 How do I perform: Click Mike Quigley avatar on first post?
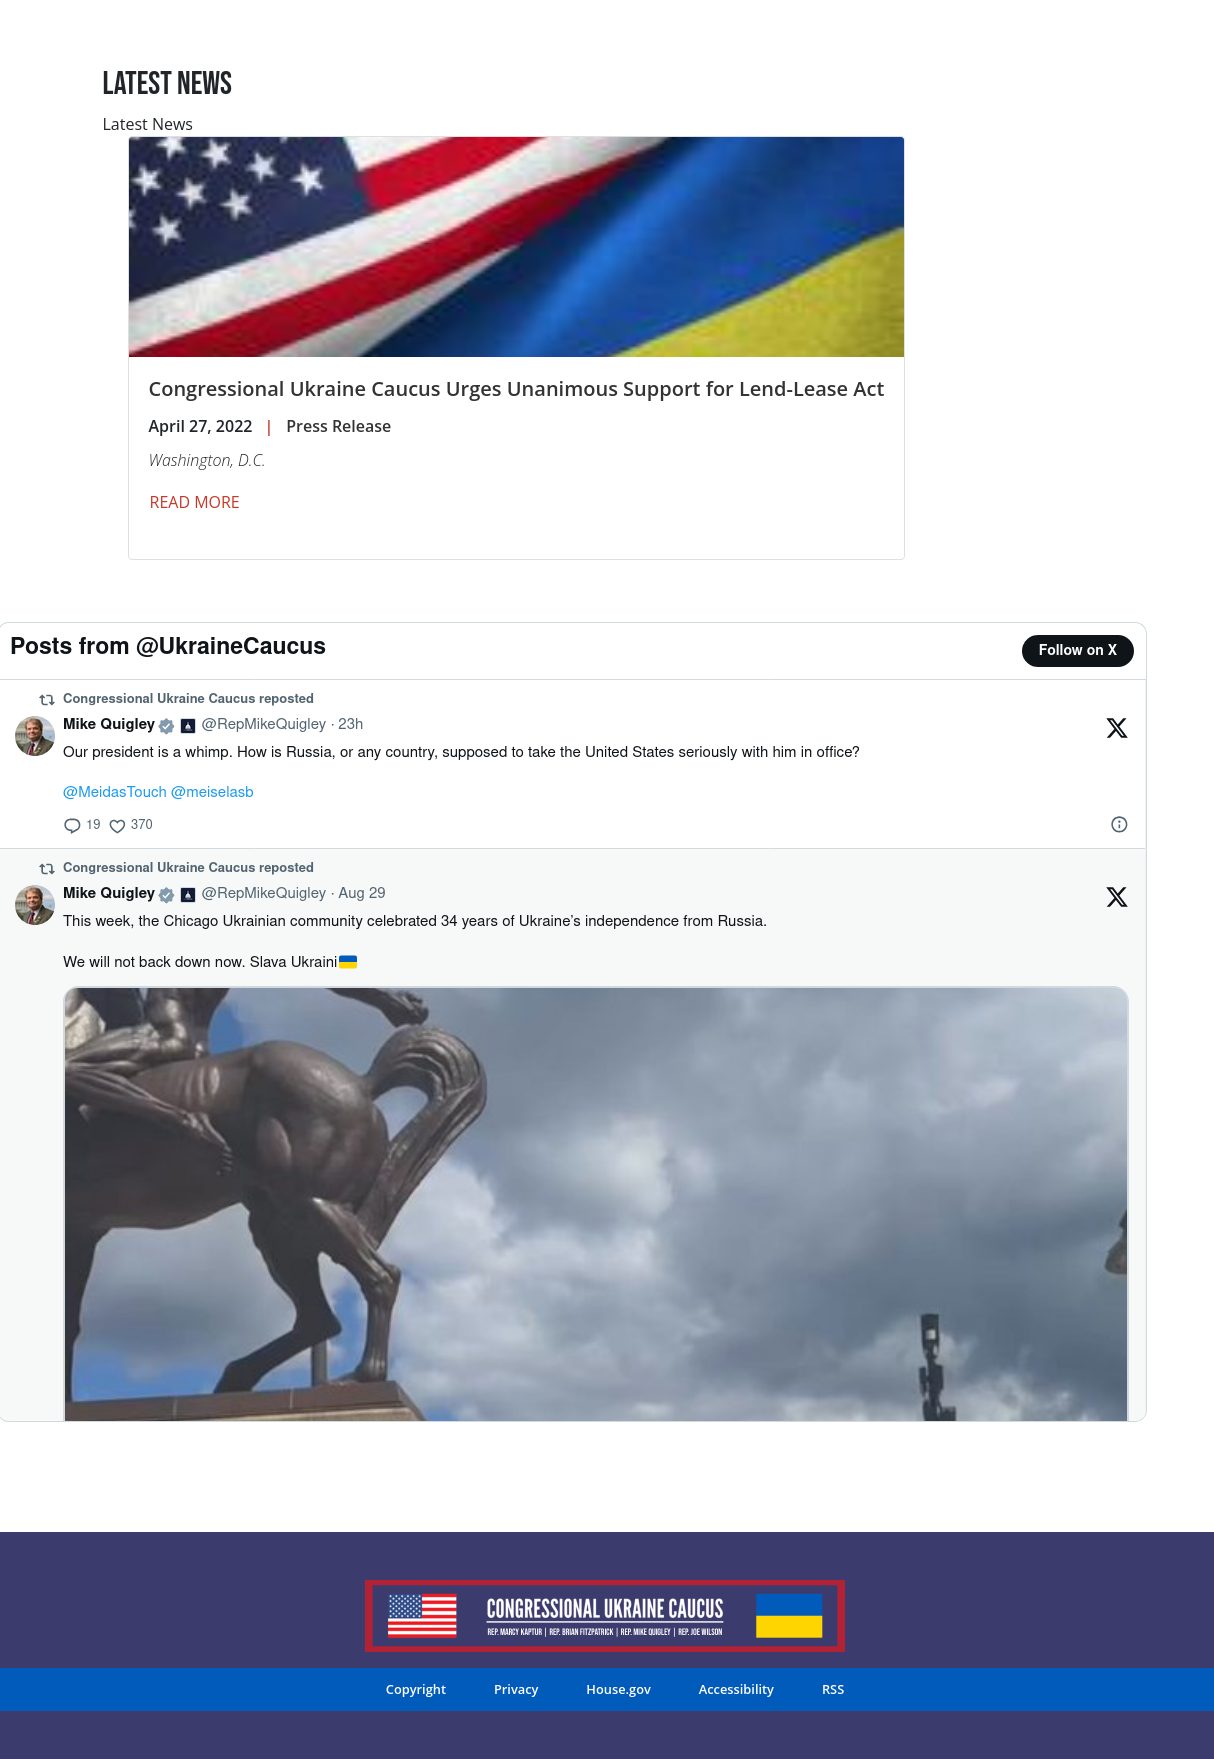click(x=35, y=736)
